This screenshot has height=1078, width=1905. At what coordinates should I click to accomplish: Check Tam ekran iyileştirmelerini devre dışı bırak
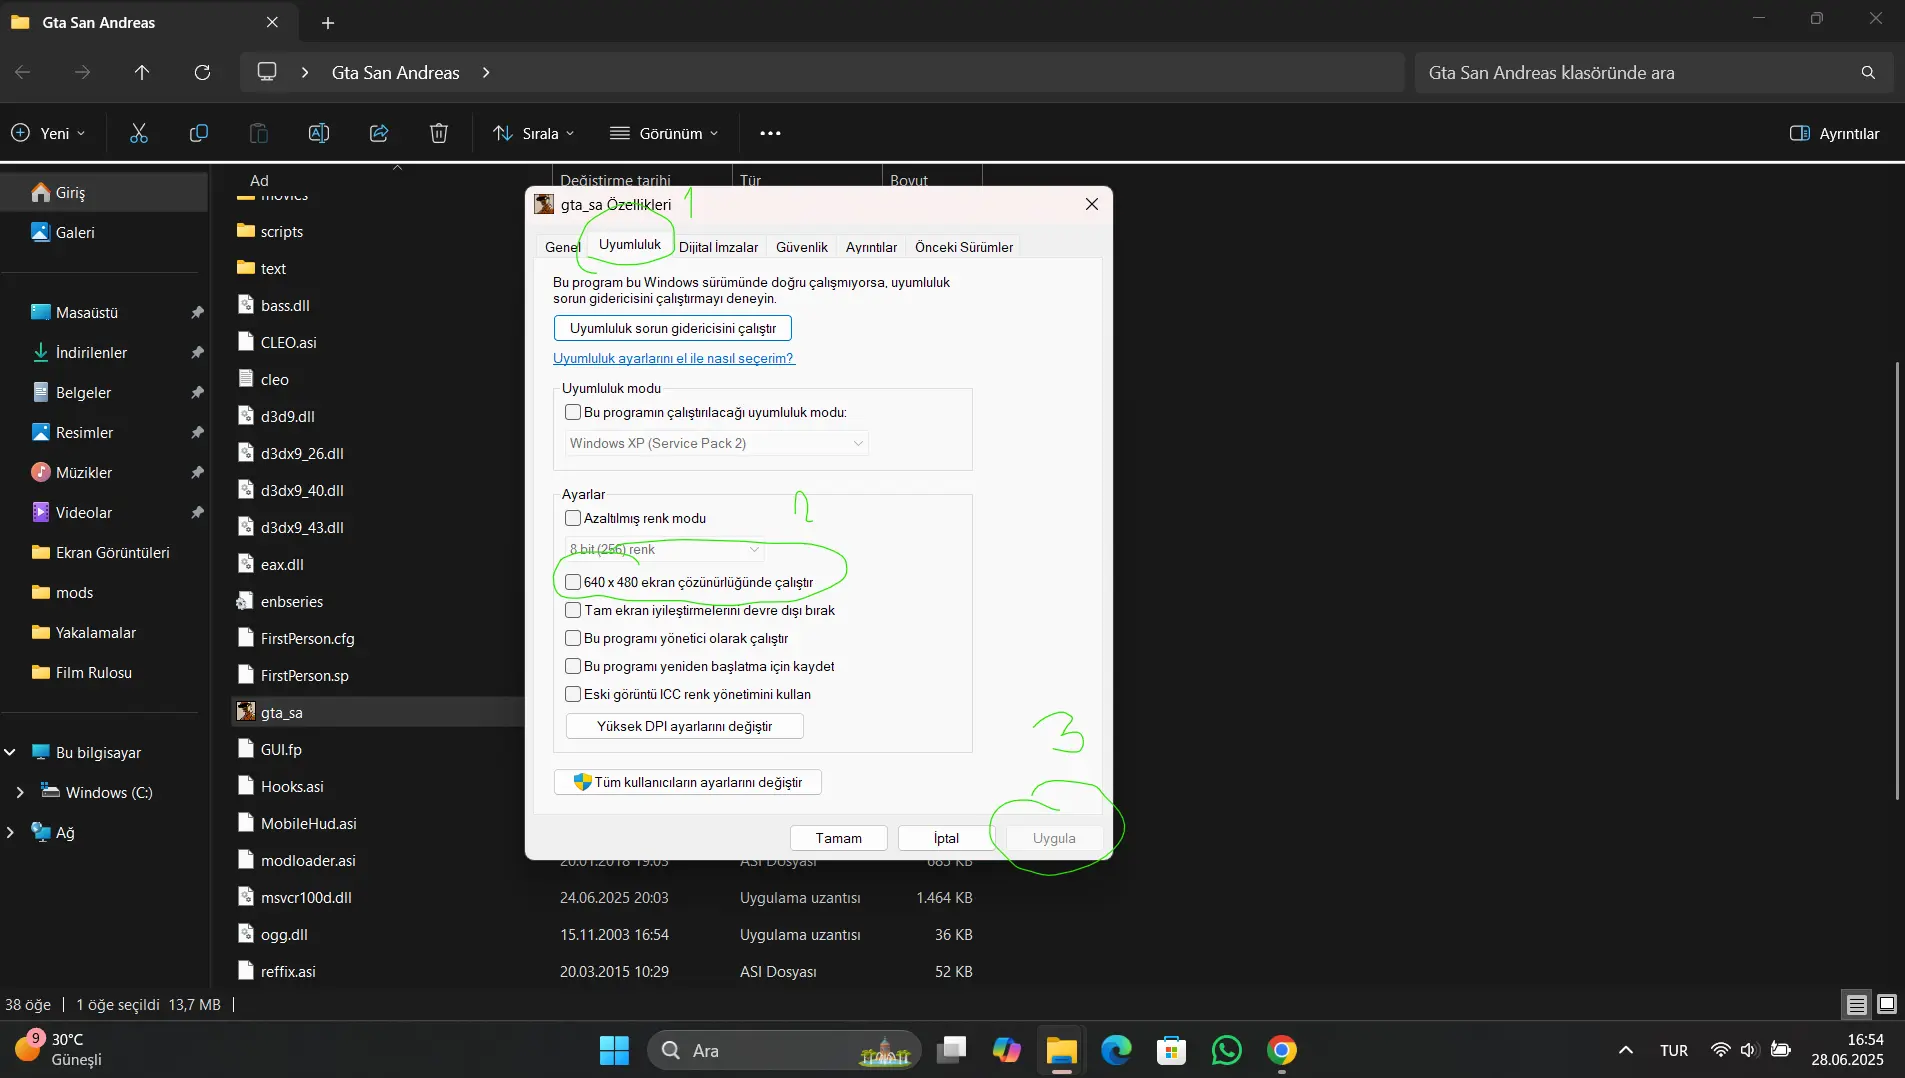pos(573,610)
